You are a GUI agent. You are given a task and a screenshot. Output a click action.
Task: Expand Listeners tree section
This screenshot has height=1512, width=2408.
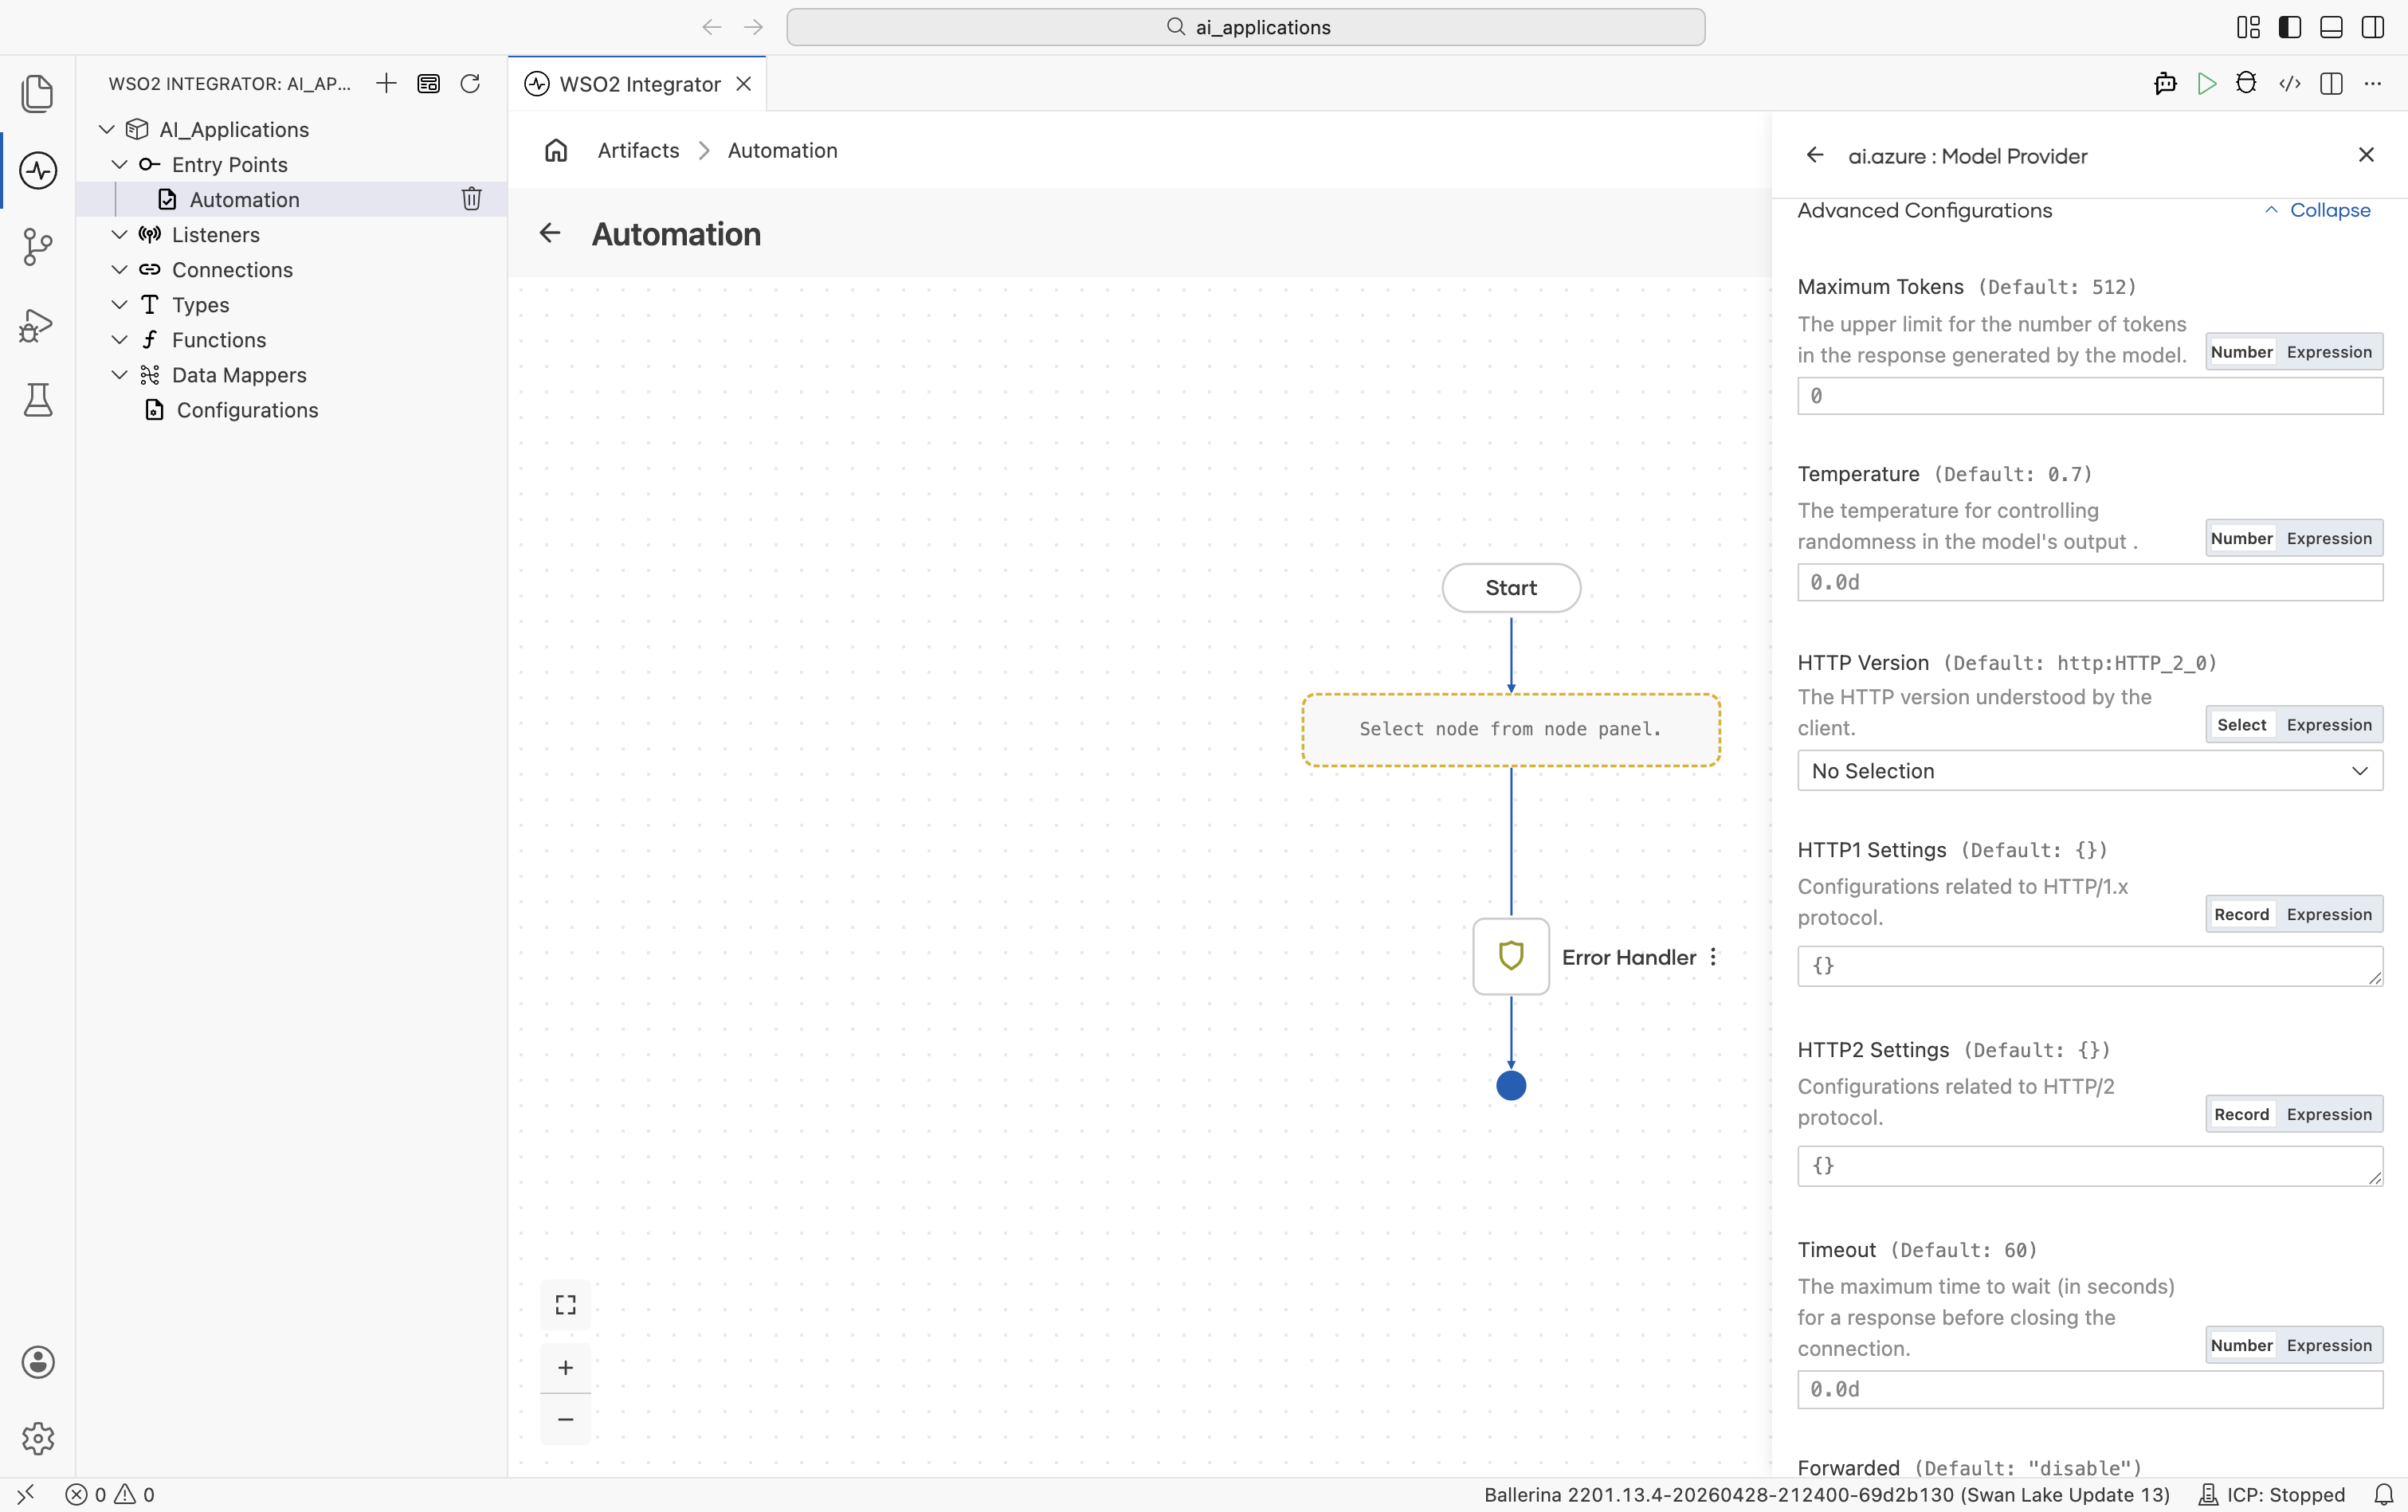tap(119, 234)
